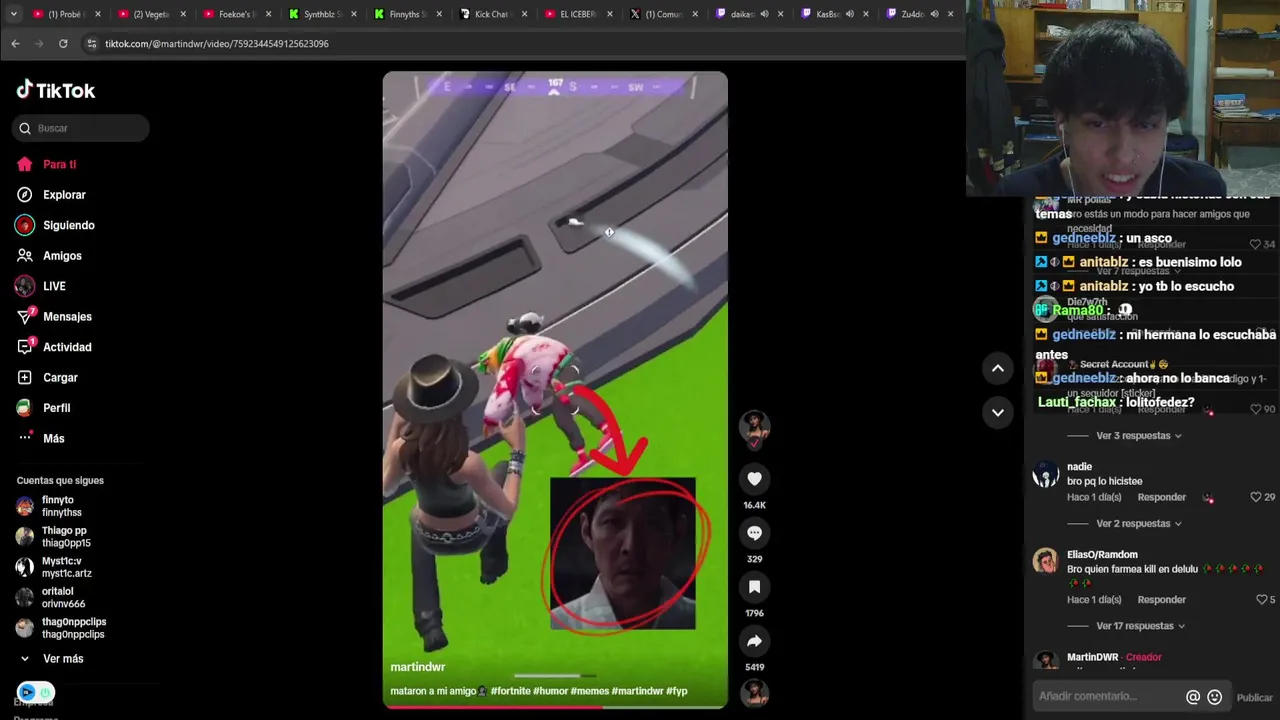Click the tiktok.com address bar URL
Image resolution: width=1280 pixels, height=720 pixels.
tap(216, 44)
